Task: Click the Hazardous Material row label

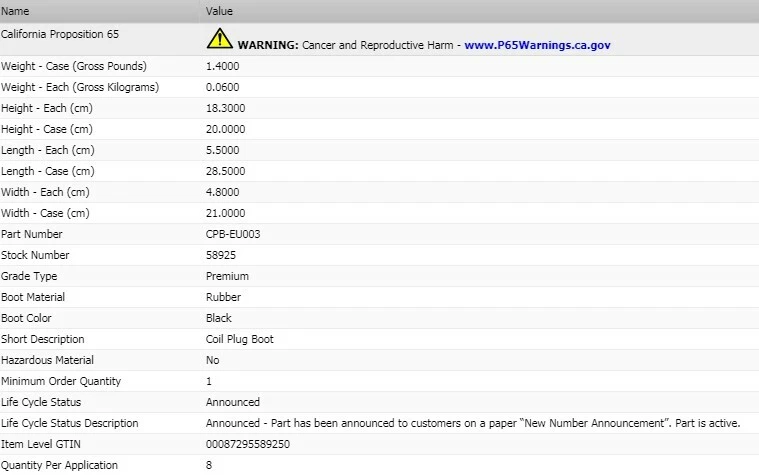Action: click(x=47, y=360)
